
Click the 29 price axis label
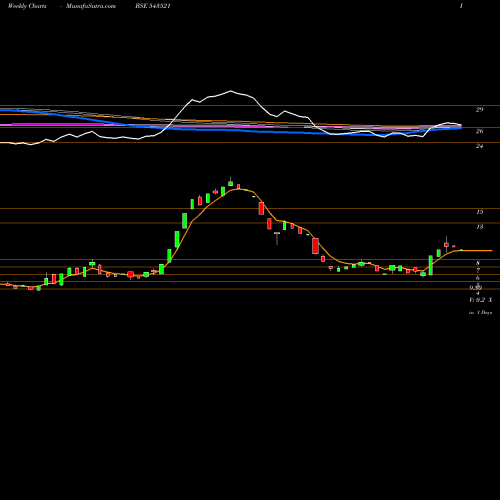(479, 110)
